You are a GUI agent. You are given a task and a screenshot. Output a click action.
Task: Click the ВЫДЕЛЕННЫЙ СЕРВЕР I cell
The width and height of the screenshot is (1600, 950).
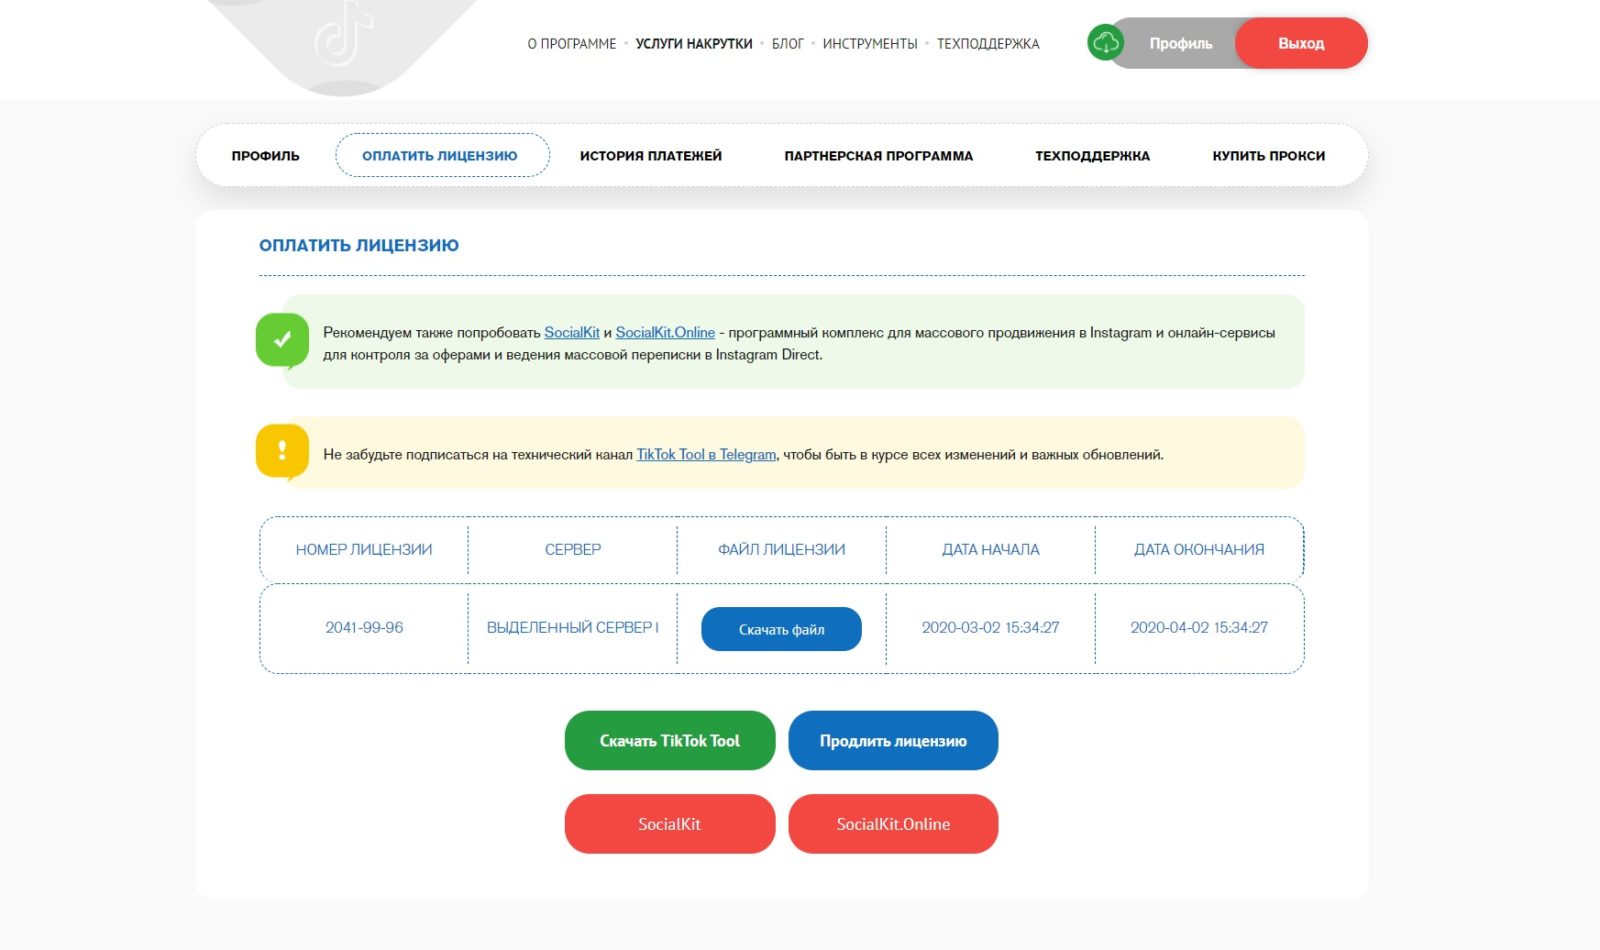tap(573, 627)
